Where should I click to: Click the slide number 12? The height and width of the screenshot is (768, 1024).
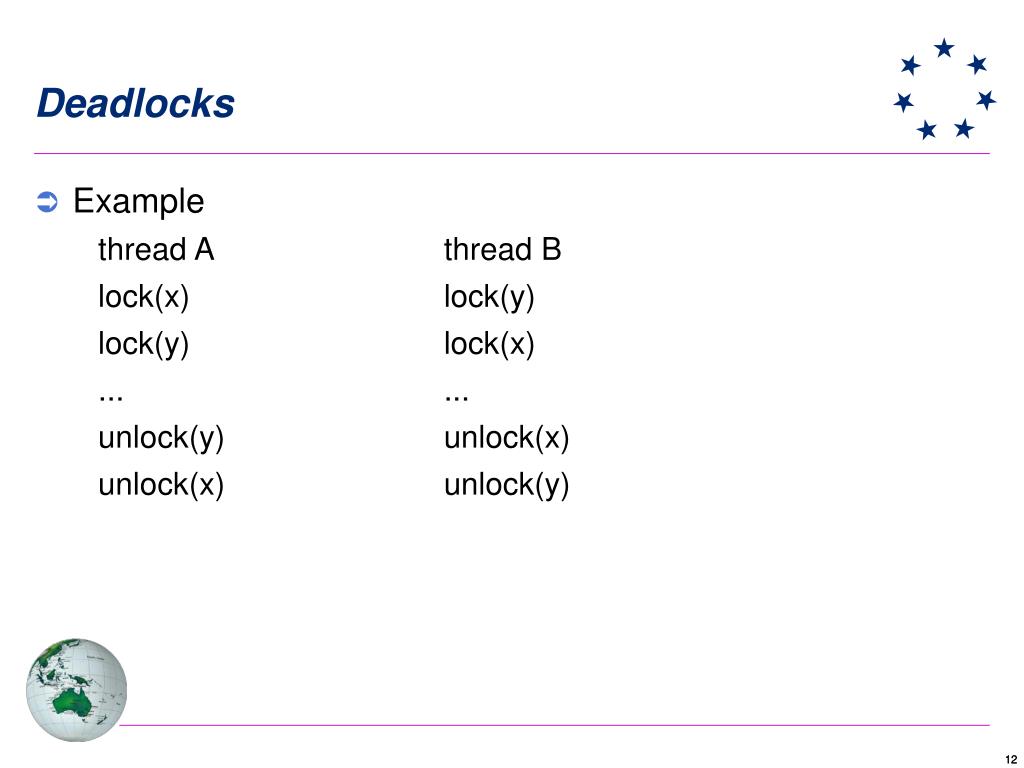click(x=1011, y=760)
